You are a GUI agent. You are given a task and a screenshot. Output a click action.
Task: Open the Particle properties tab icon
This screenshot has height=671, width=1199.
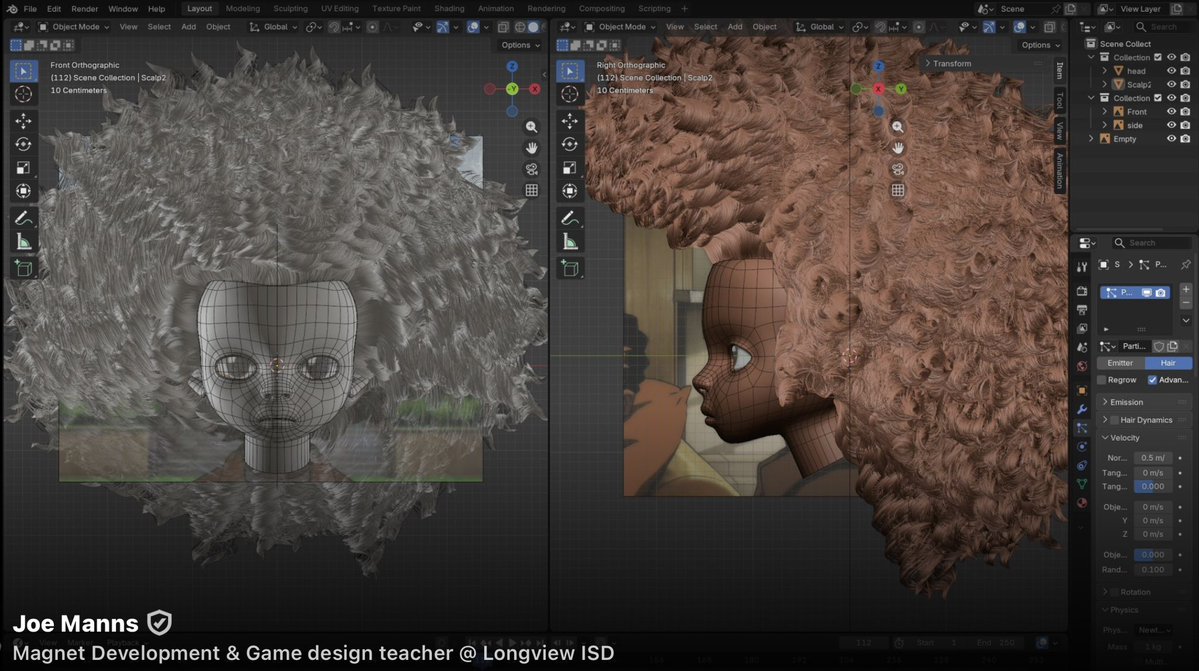(1081, 428)
